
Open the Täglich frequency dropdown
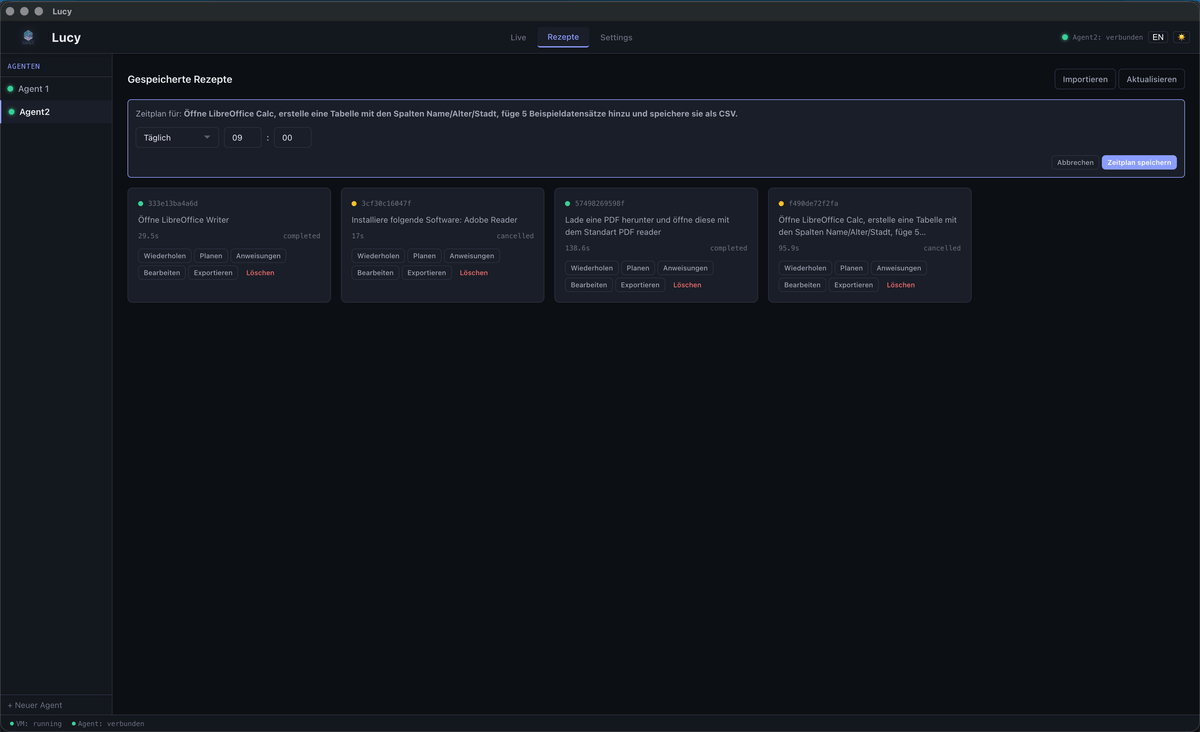point(177,138)
